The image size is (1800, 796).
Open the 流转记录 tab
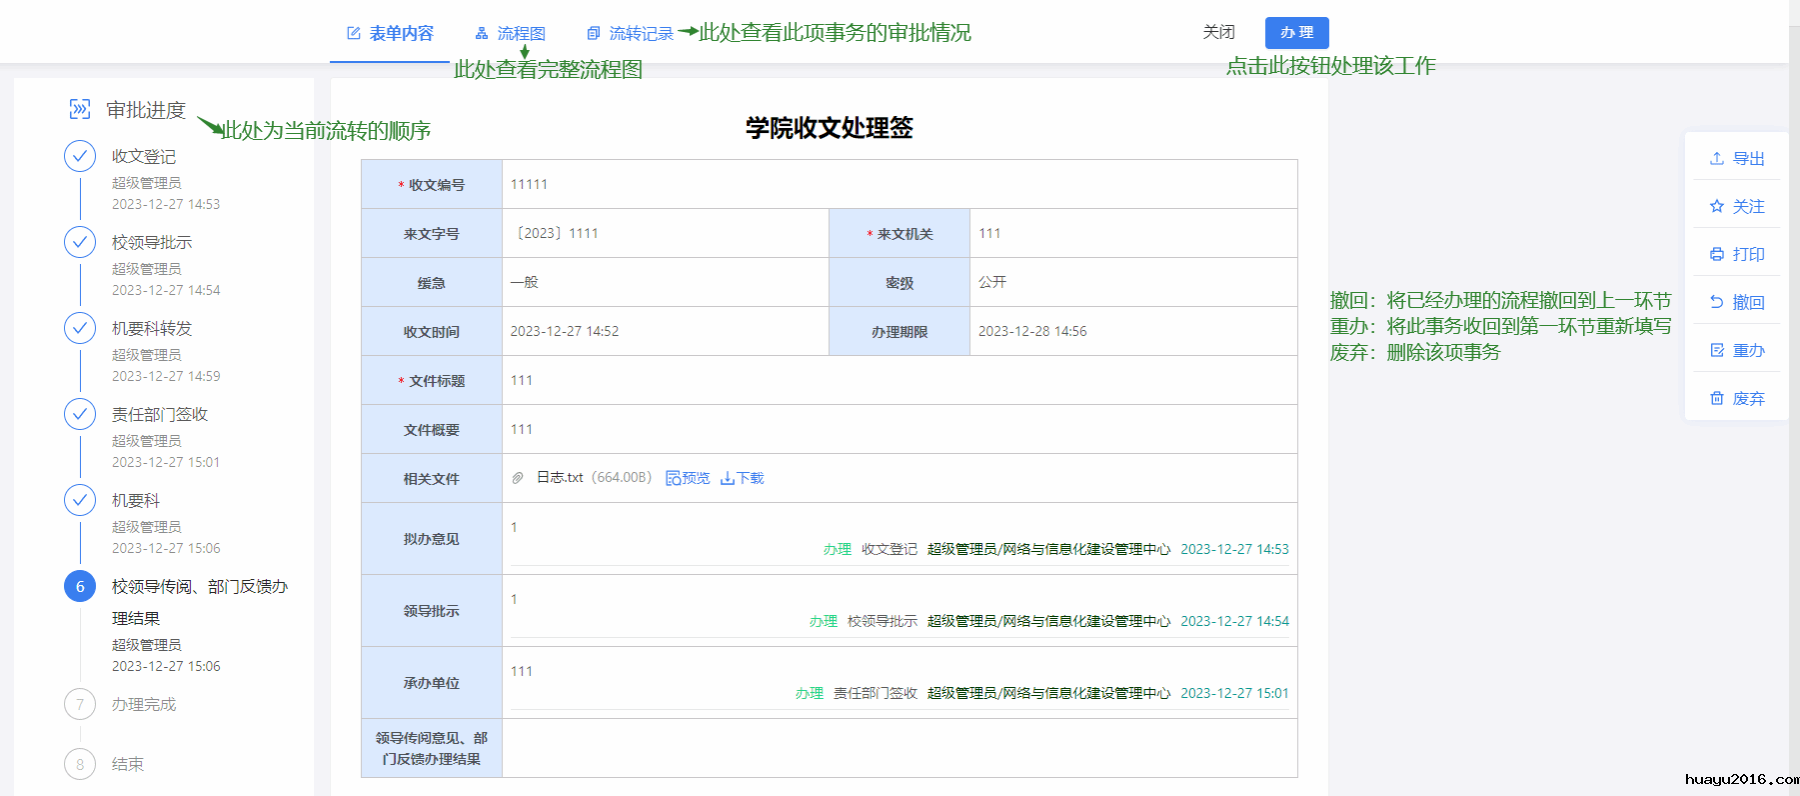coord(630,33)
